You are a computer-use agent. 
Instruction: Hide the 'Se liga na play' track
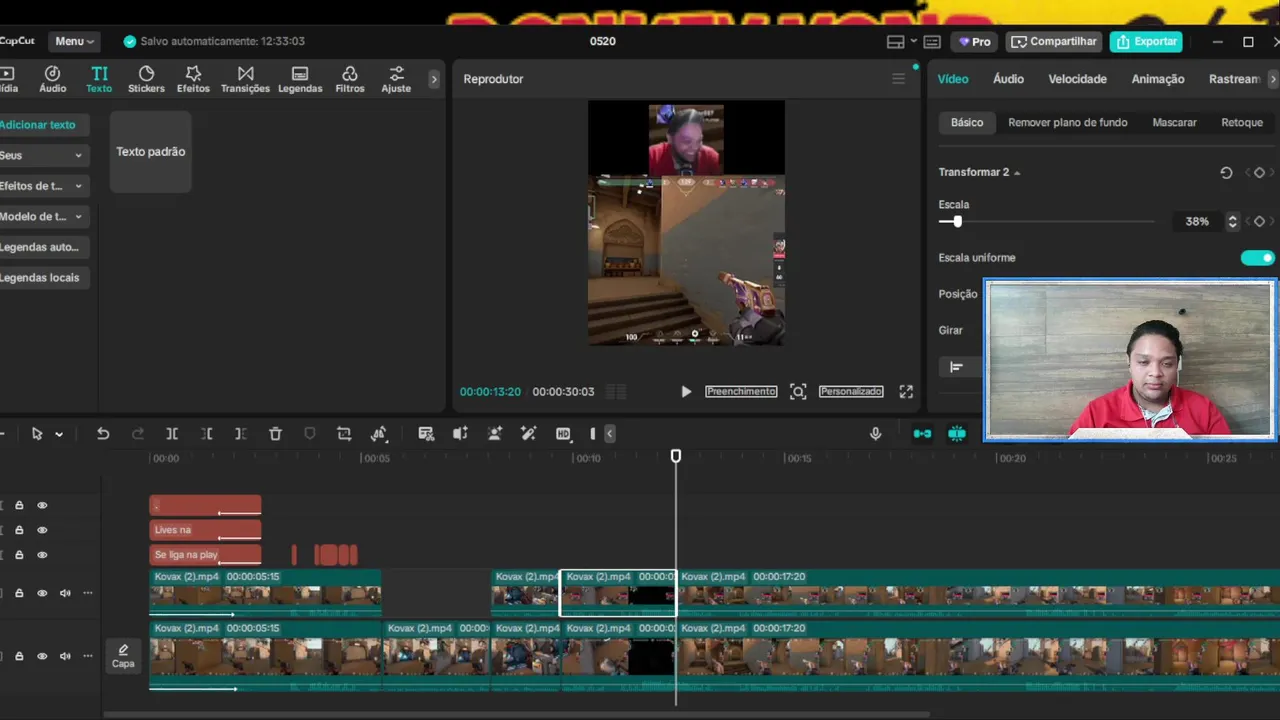pyautogui.click(x=42, y=555)
